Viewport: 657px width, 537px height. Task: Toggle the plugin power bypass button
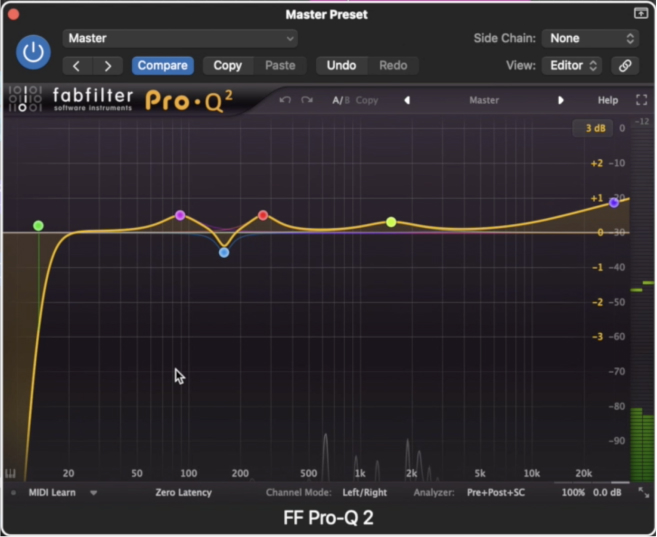(33, 52)
